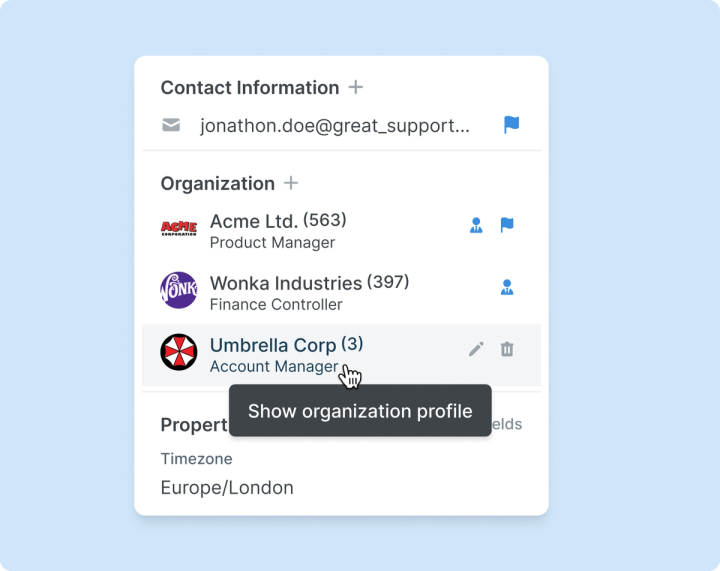Click the Umbrella Corp logo
The width and height of the screenshot is (720, 571).
[x=179, y=352]
